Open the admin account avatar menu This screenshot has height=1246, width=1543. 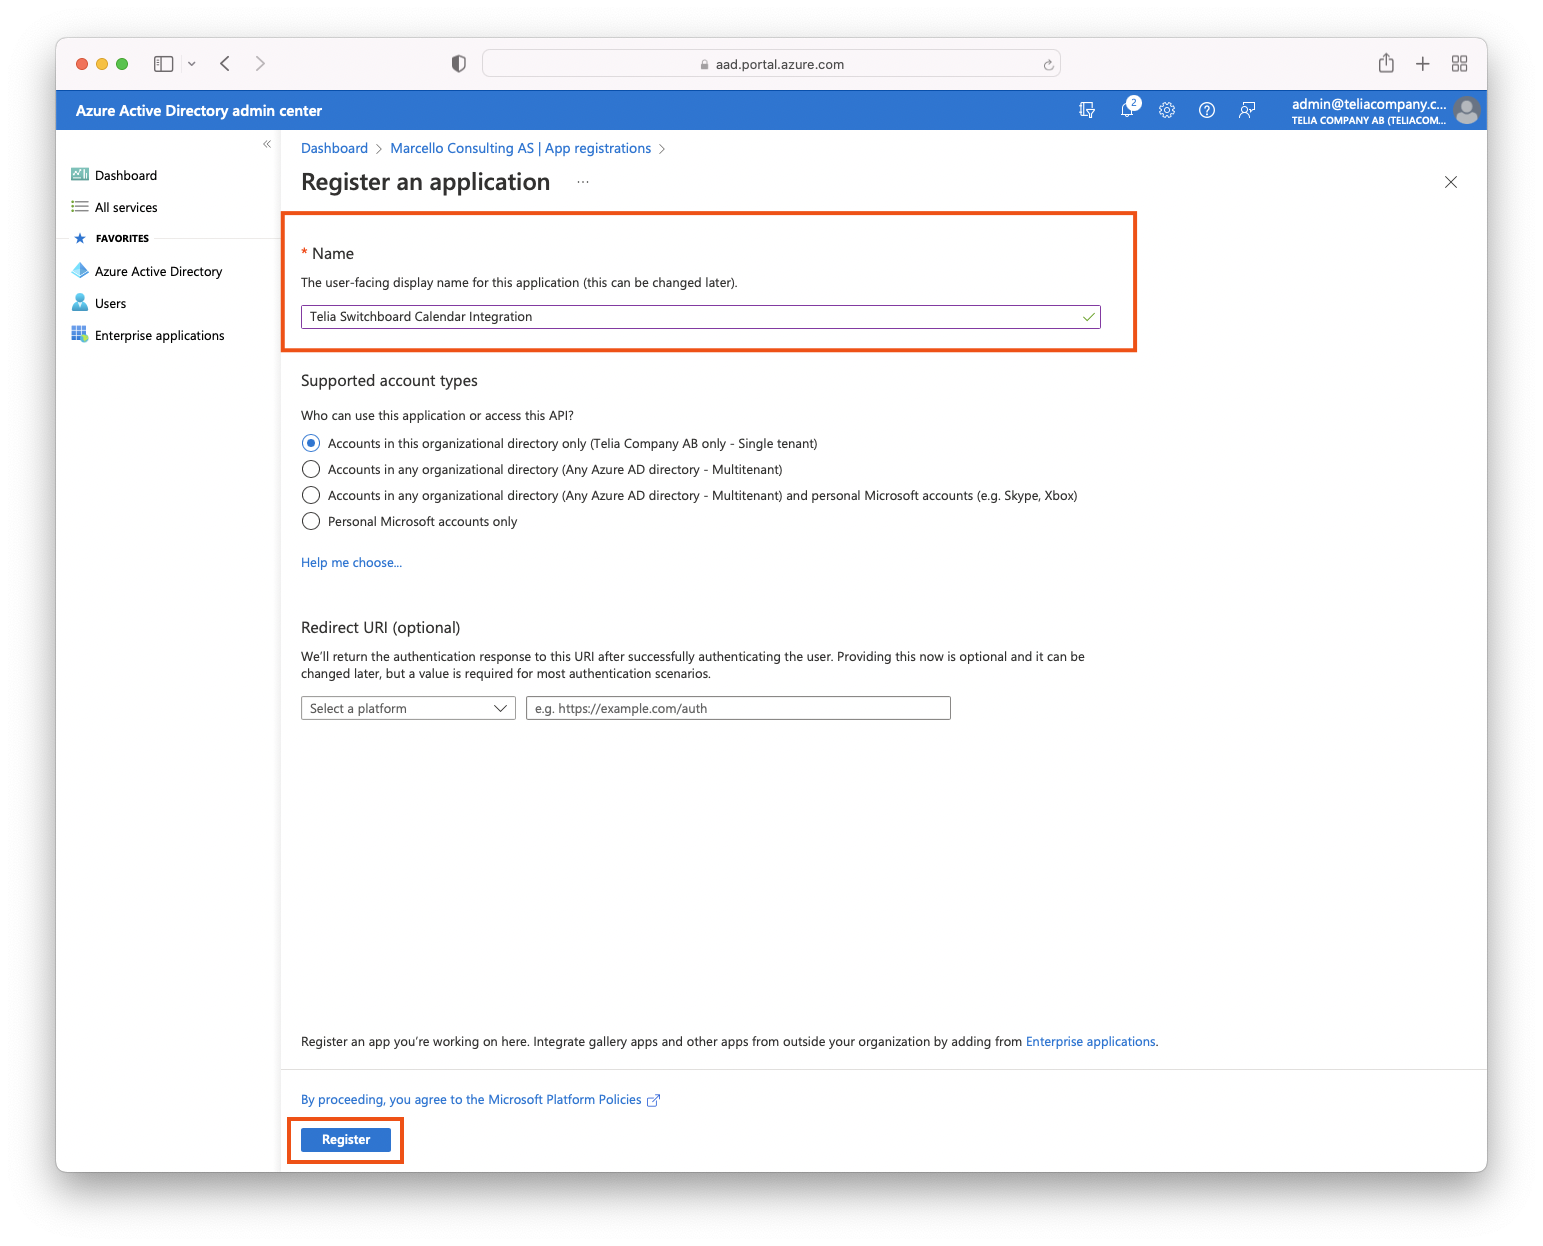(1467, 110)
